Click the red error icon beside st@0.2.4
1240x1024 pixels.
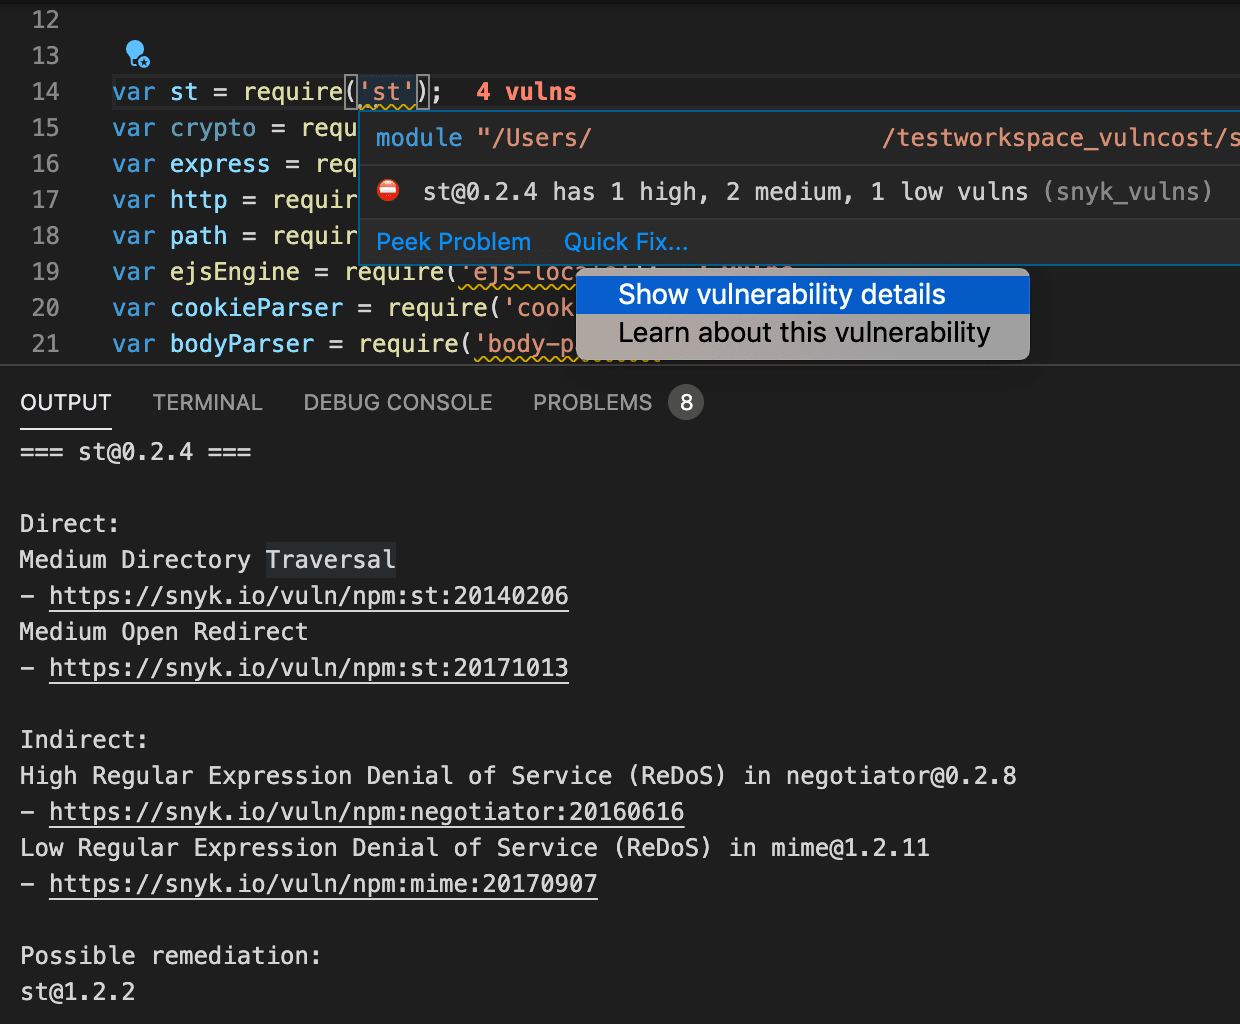[388, 190]
